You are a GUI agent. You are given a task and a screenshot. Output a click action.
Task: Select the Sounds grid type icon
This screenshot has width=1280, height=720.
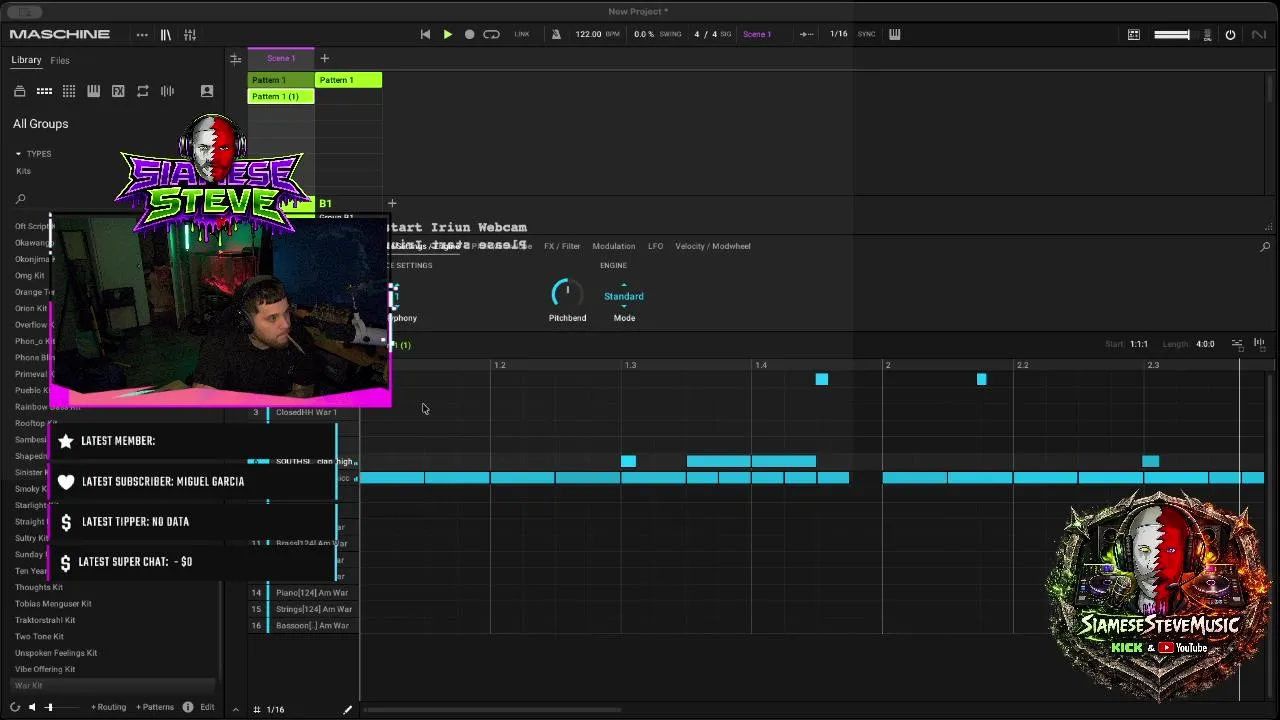pyautogui.click(x=69, y=91)
